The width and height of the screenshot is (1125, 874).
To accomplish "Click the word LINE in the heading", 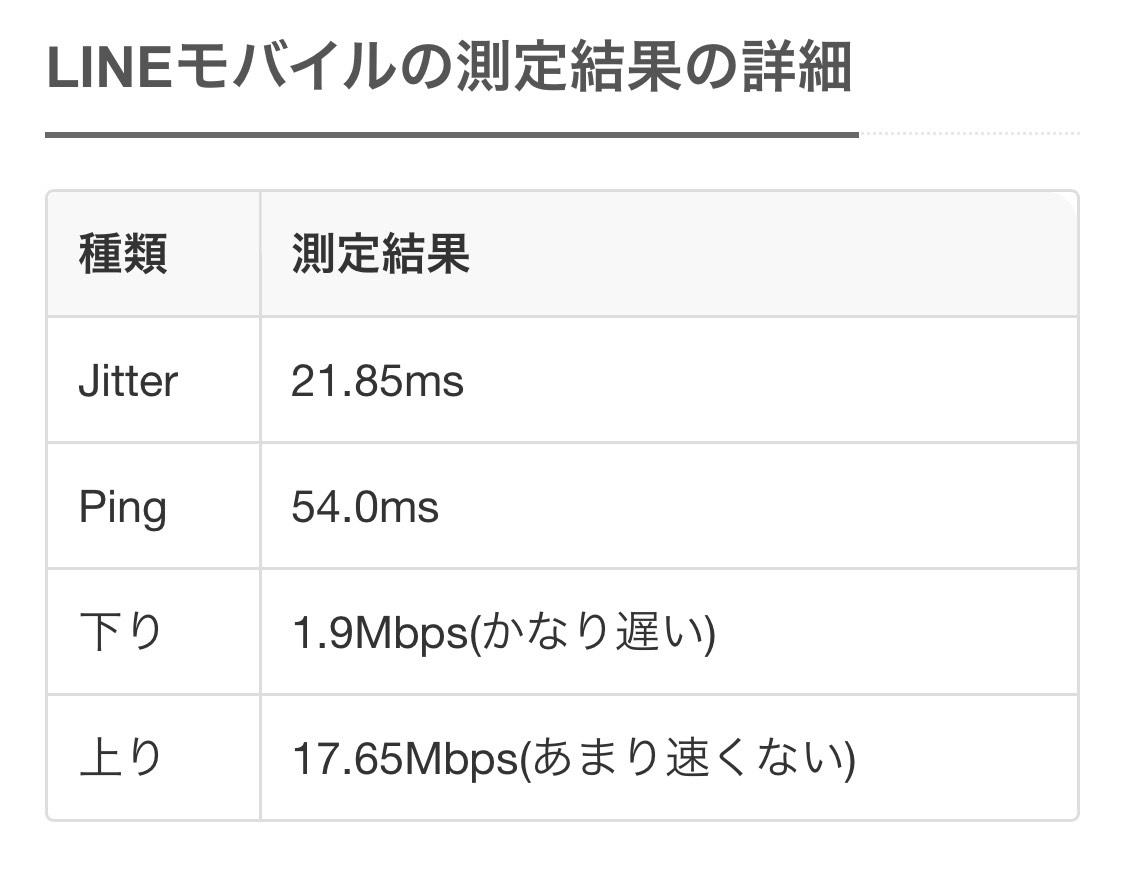I will [109, 69].
